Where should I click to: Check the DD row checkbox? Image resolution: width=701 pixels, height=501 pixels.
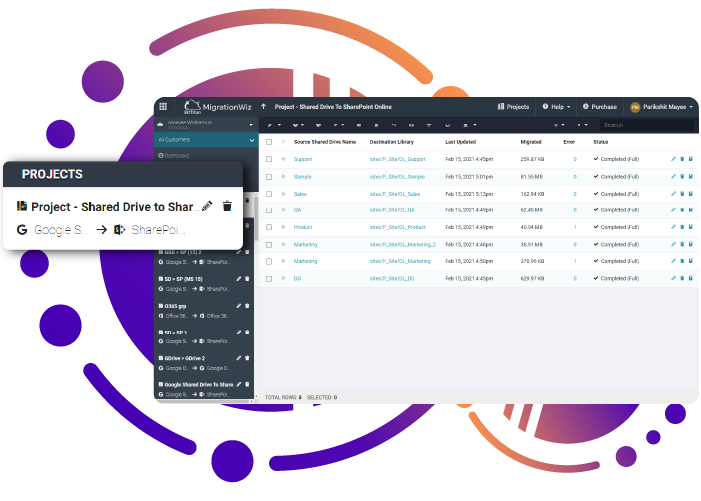point(269,279)
